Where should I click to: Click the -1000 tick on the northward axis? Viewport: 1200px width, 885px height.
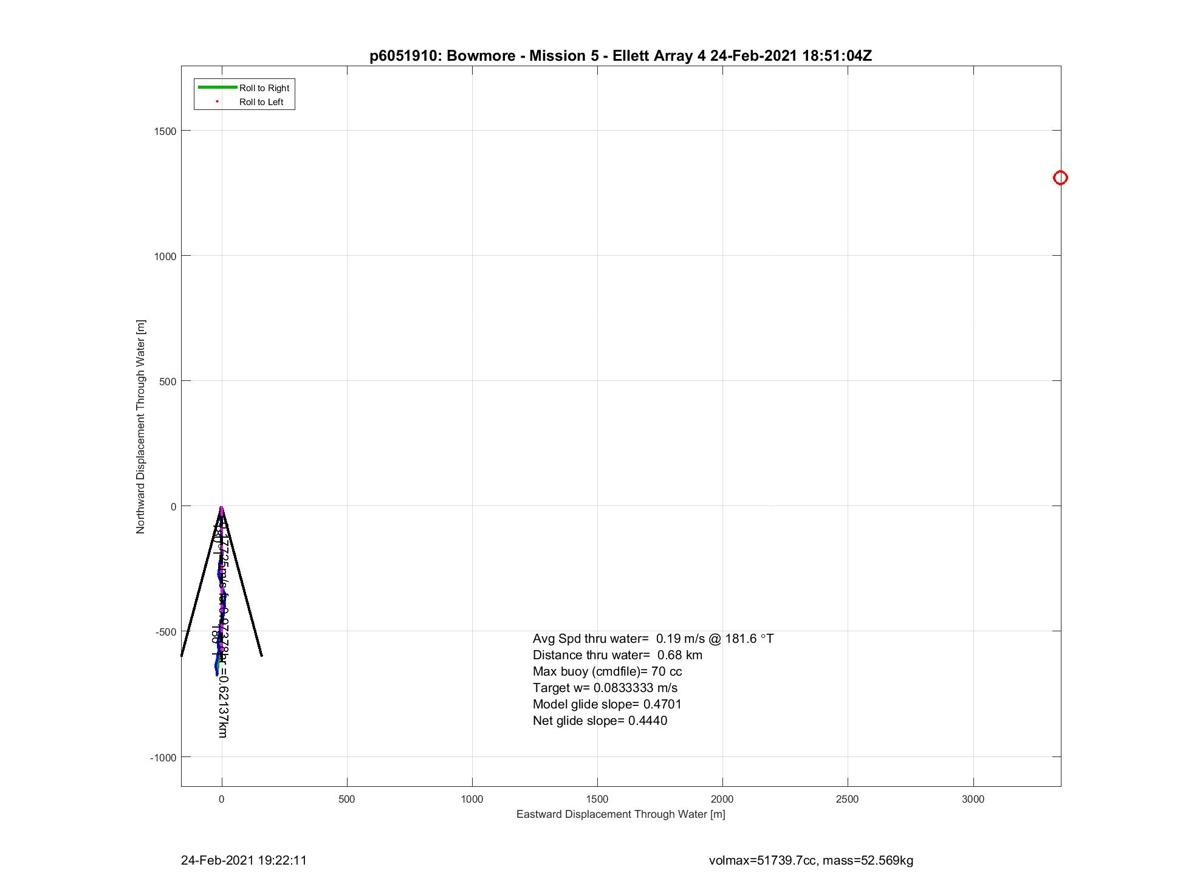point(164,757)
